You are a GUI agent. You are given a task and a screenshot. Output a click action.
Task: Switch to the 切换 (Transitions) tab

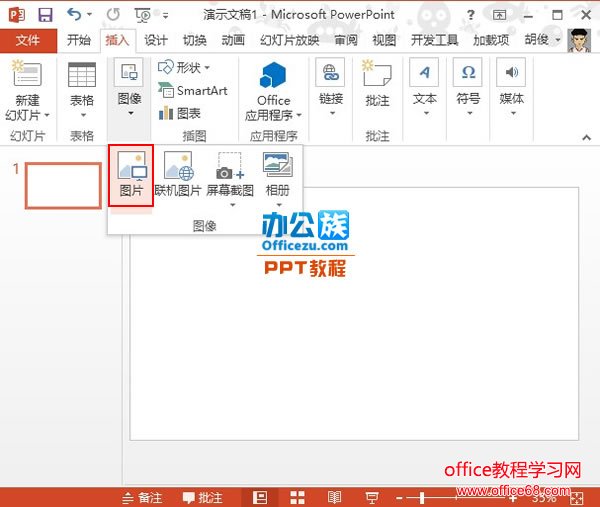pyautogui.click(x=194, y=40)
